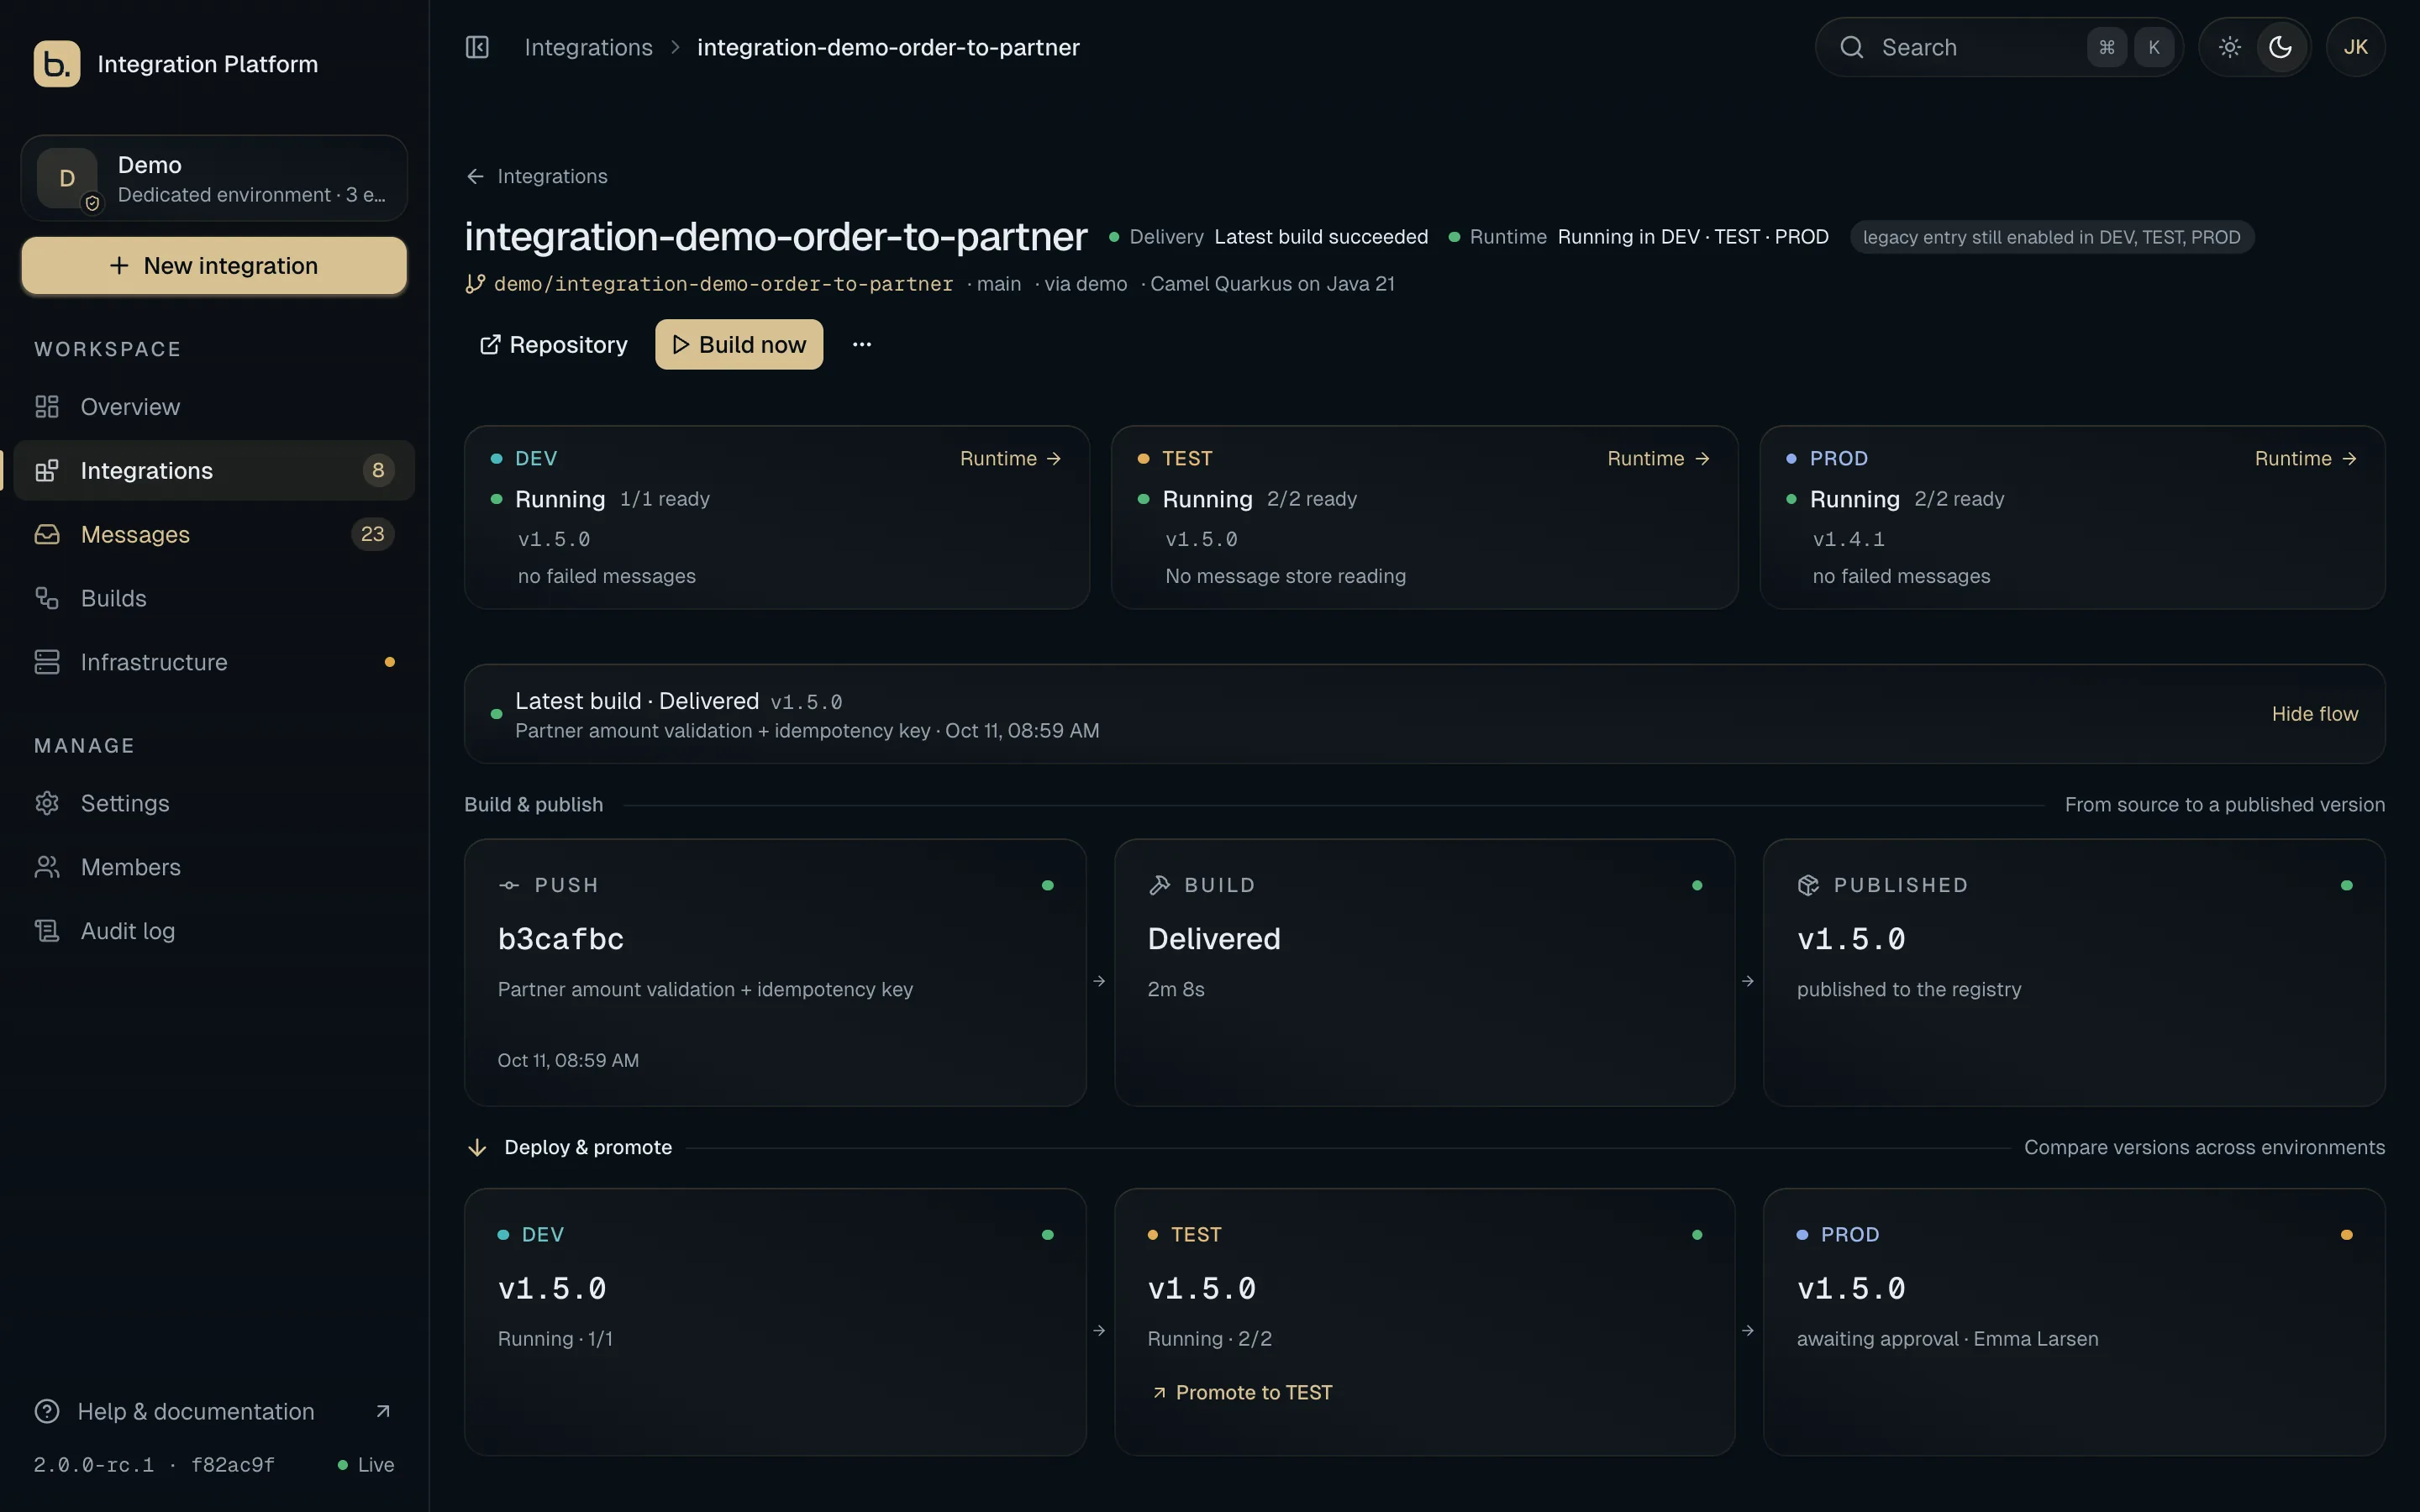The width and height of the screenshot is (2420, 1512).
Task: Click the New integration button
Action: tap(214, 266)
